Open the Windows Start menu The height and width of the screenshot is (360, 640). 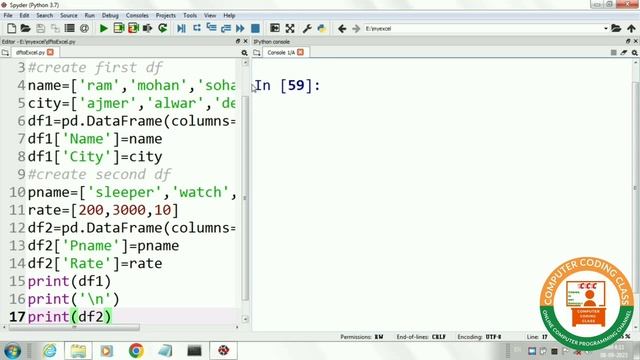pyautogui.click(x=12, y=351)
